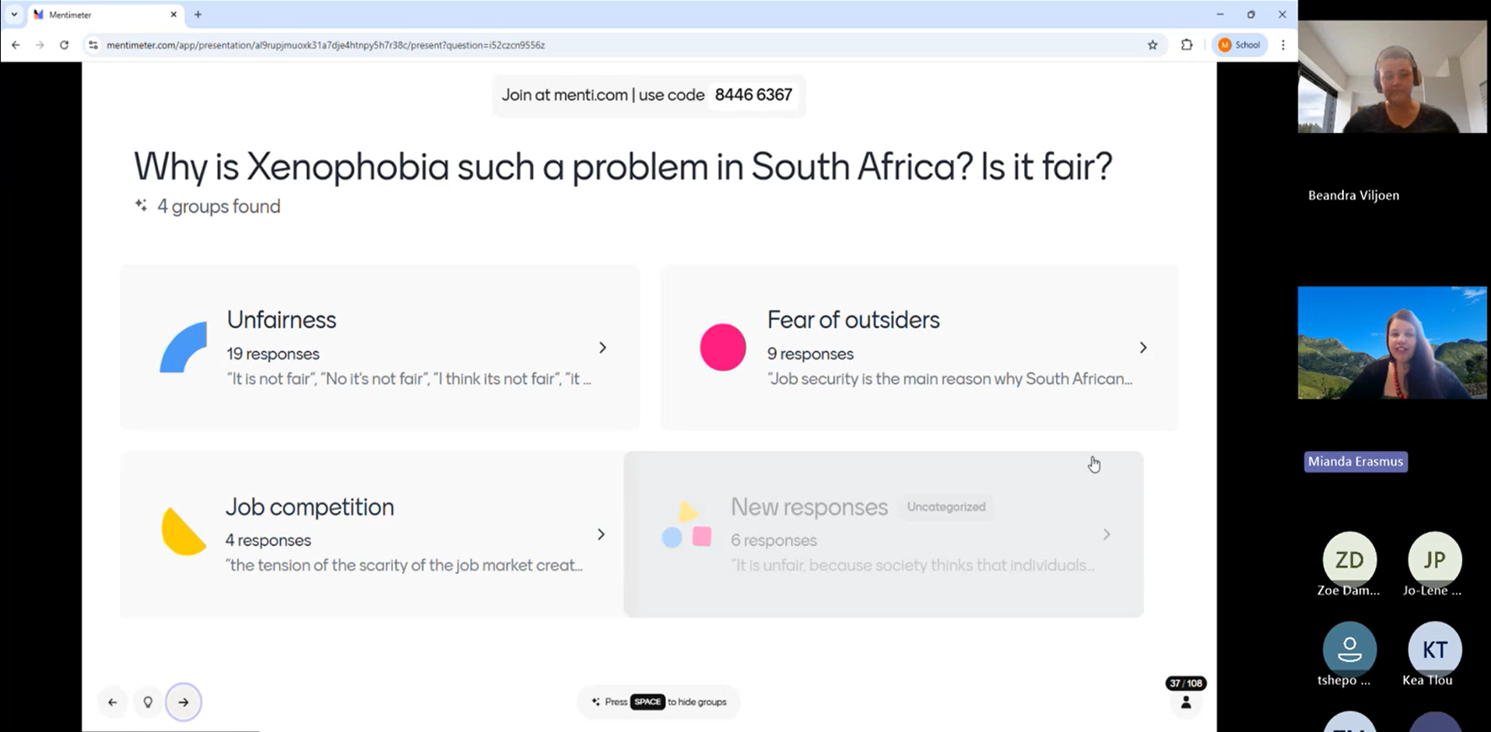The width and height of the screenshot is (1491, 732).
Task: Select the Mentimeter browser tab
Action: [x=100, y=15]
